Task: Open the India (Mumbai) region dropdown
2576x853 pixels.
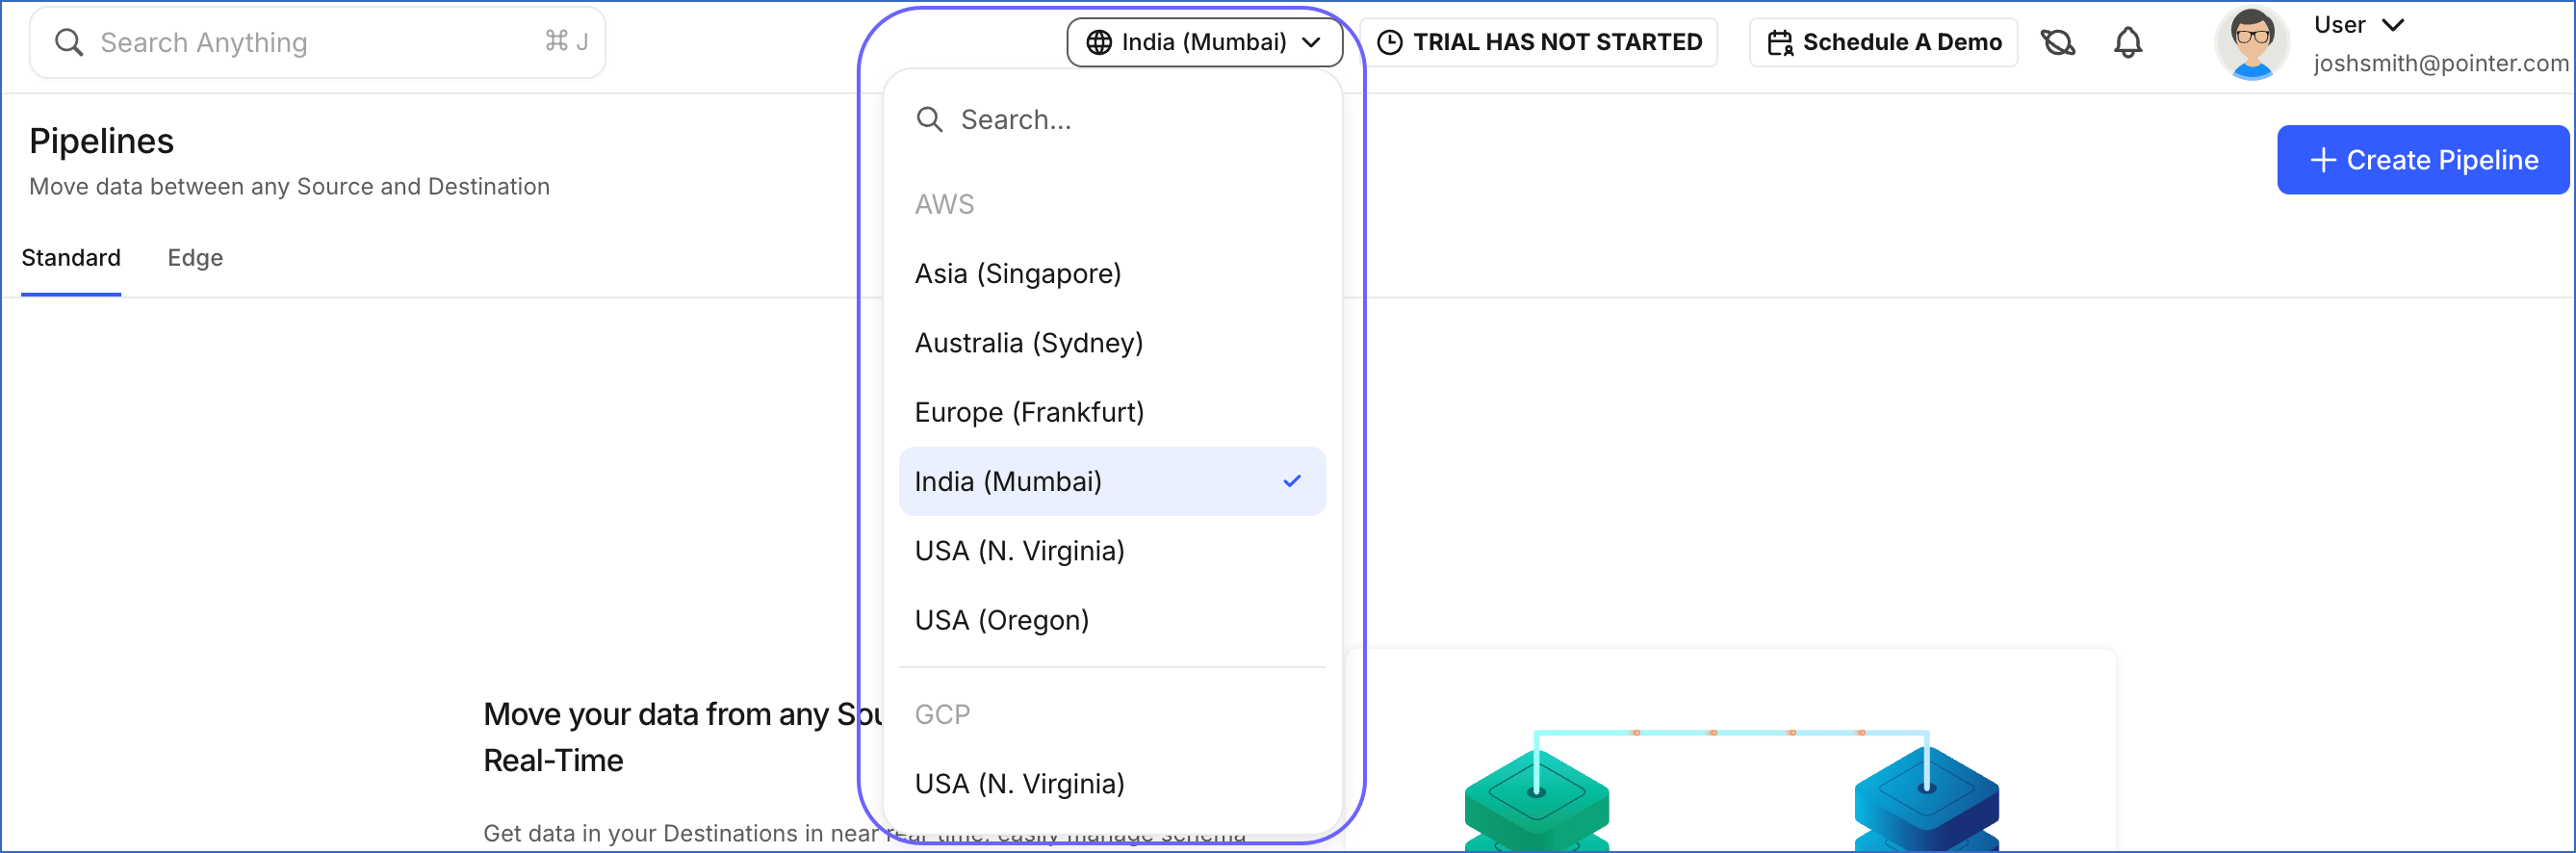Action: pyautogui.click(x=1204, y=42)
